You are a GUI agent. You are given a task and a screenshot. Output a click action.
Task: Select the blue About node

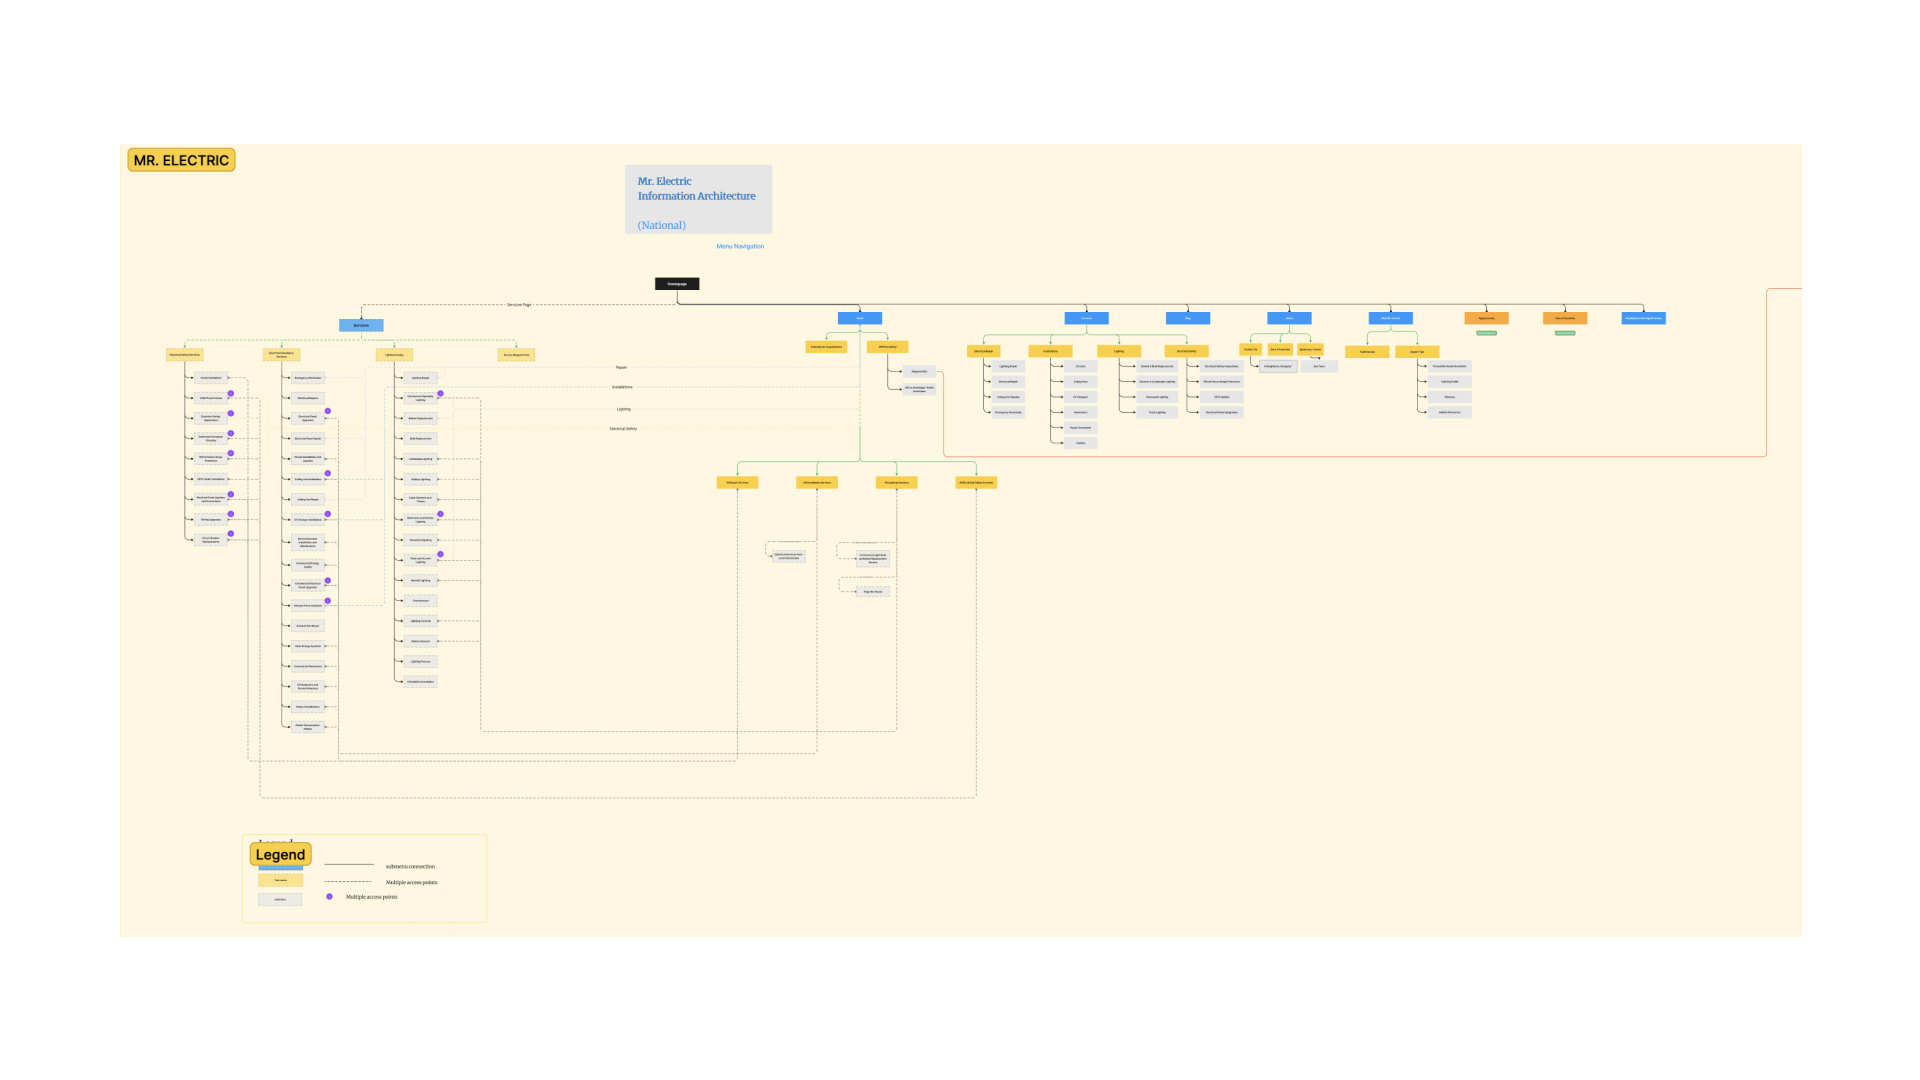(1289, 318)
